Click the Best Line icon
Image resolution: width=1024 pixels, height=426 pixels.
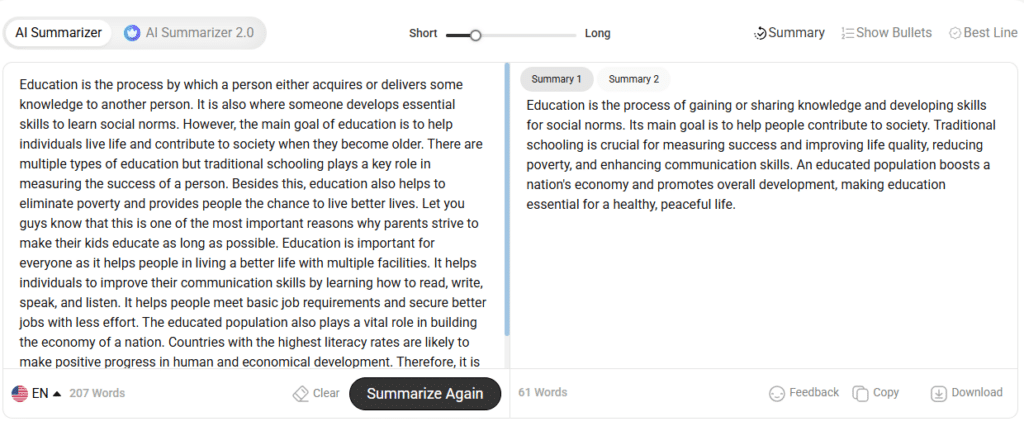[955, 33]
